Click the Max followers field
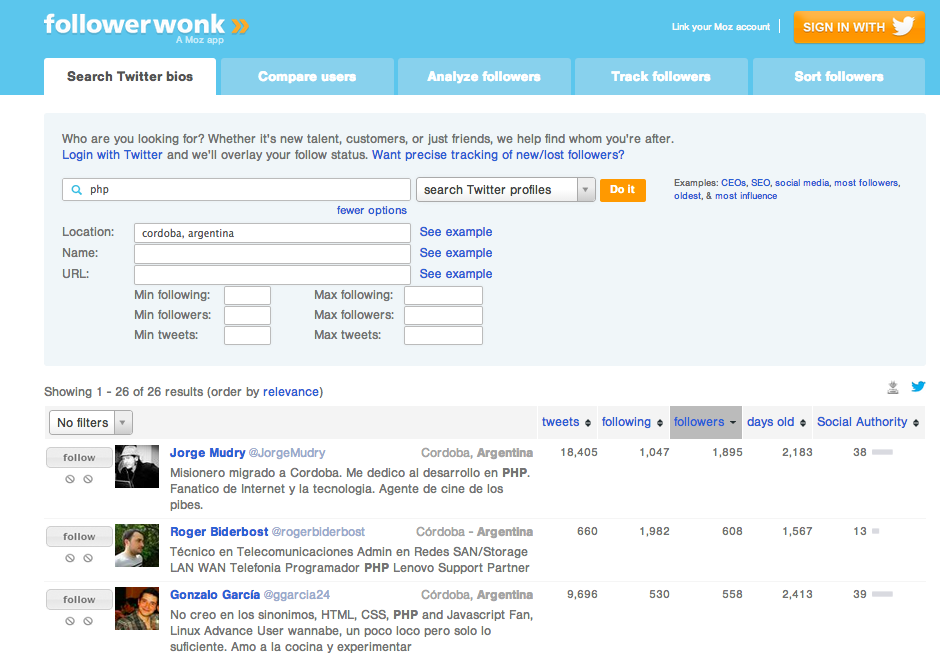This screenshot has width=940, height=657. click(444, 315)
